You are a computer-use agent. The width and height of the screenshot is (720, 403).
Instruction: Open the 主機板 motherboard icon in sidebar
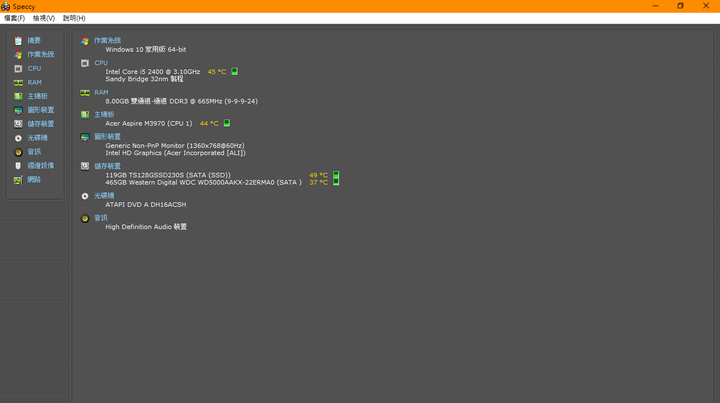click(x=18, y=96)
